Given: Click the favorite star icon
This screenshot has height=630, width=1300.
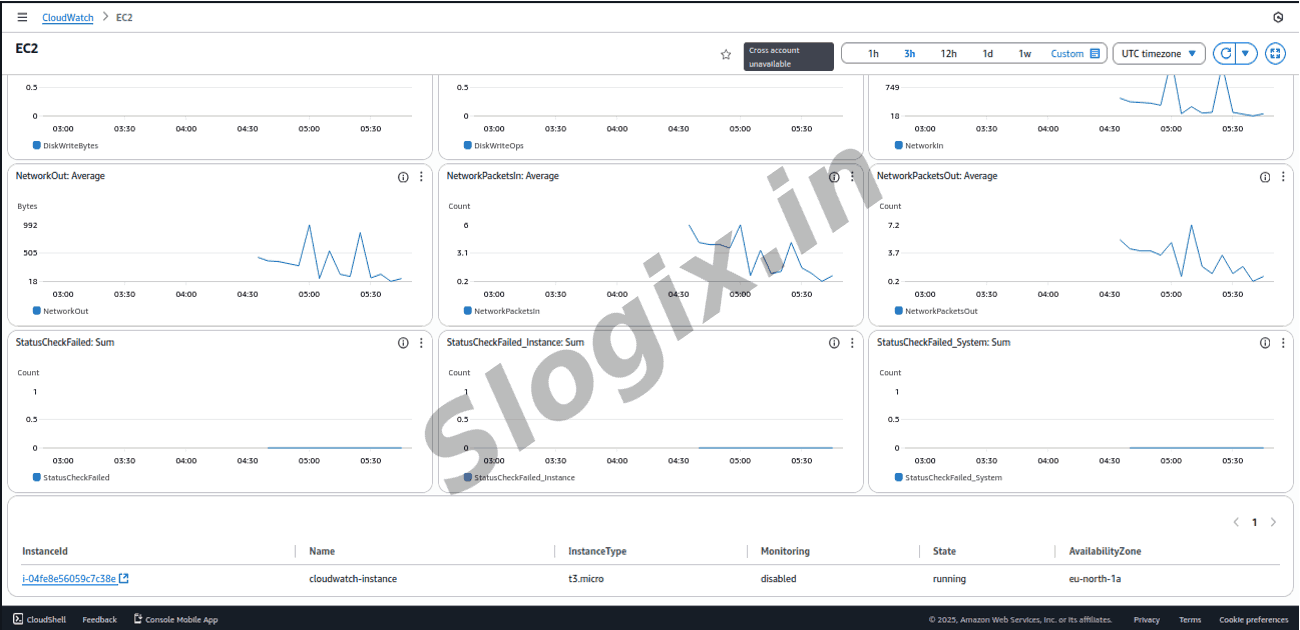Looking at the screenshot, I should click(x=726, y=55).
